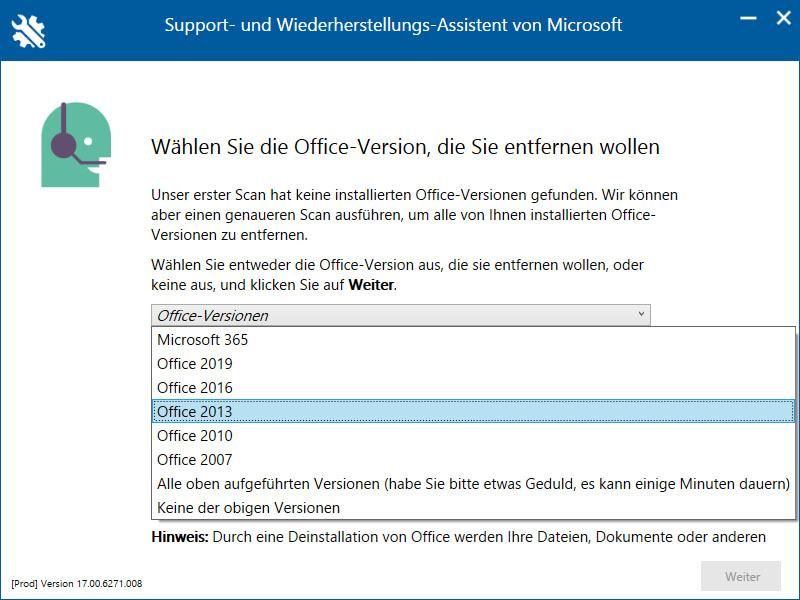Screen dimensions: 800x600
Task: Choose Alle oben aufgeführten Versionen option
Action: [473, 484]
